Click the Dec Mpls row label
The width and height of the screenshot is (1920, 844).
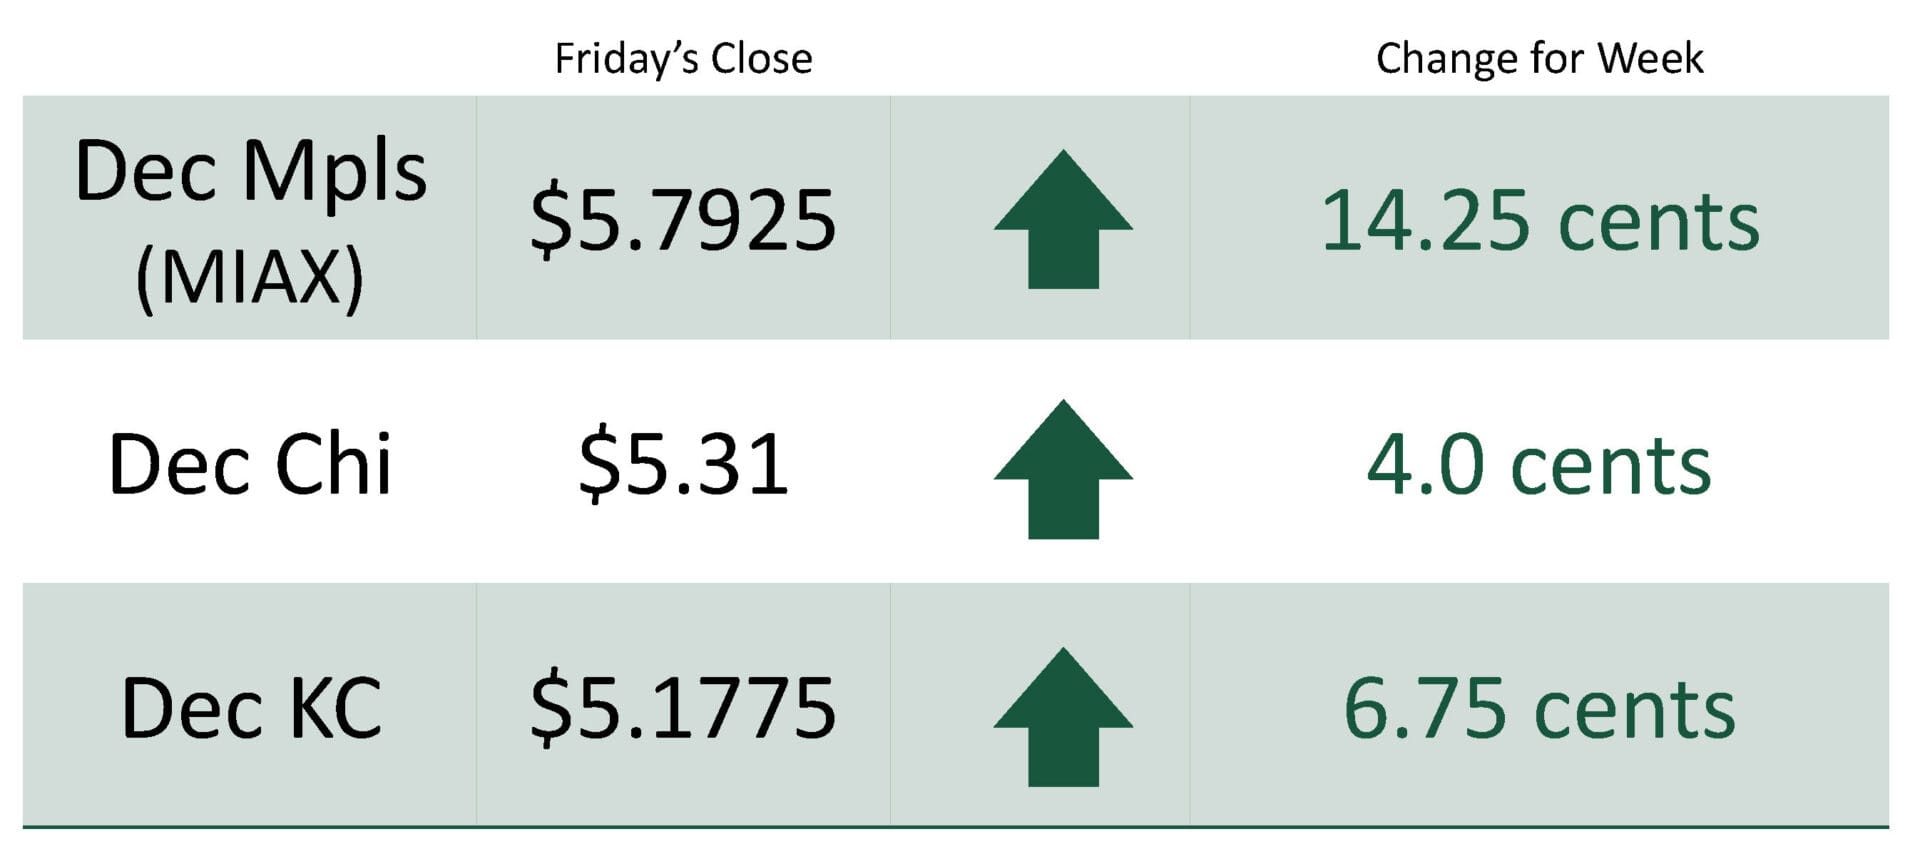tap(250, 172)
